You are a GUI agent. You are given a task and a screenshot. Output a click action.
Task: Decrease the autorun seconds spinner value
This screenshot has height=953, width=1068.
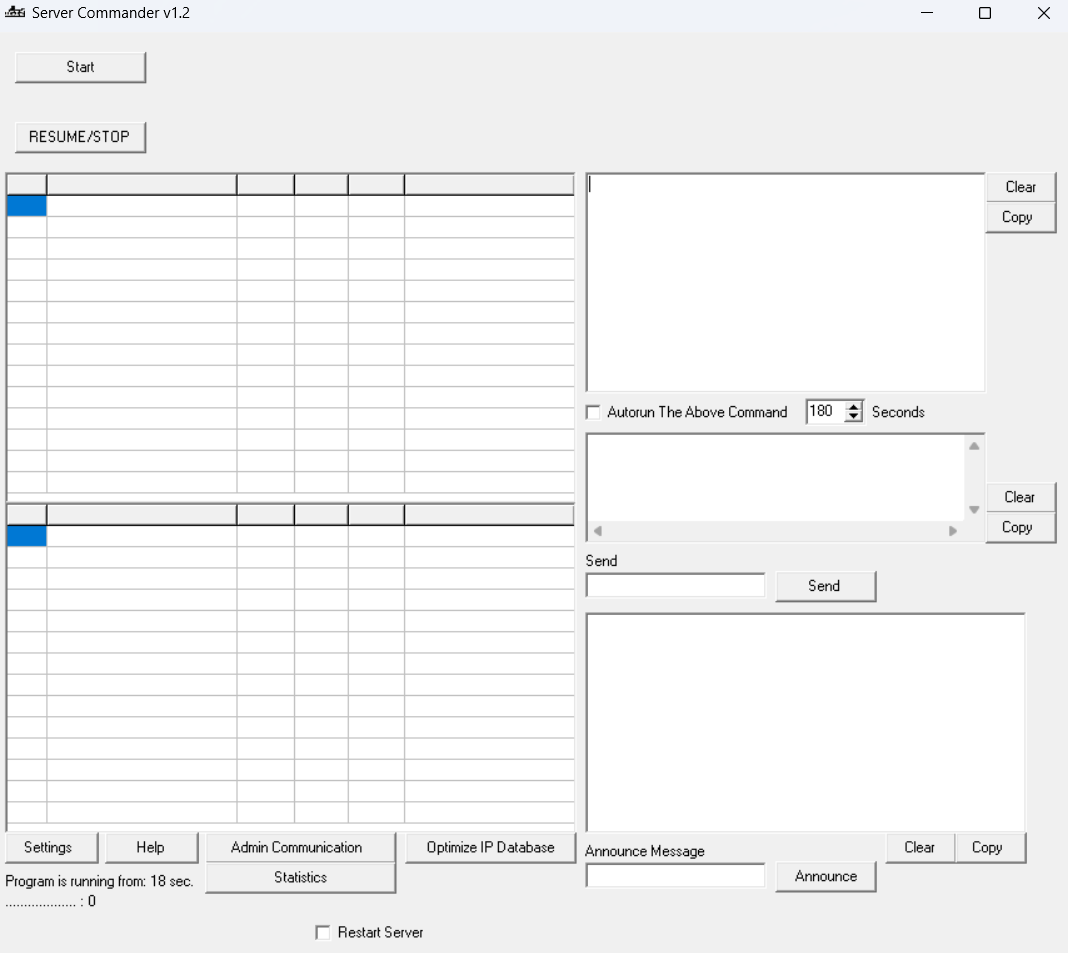pyautogui.click(x=853, y=416)
